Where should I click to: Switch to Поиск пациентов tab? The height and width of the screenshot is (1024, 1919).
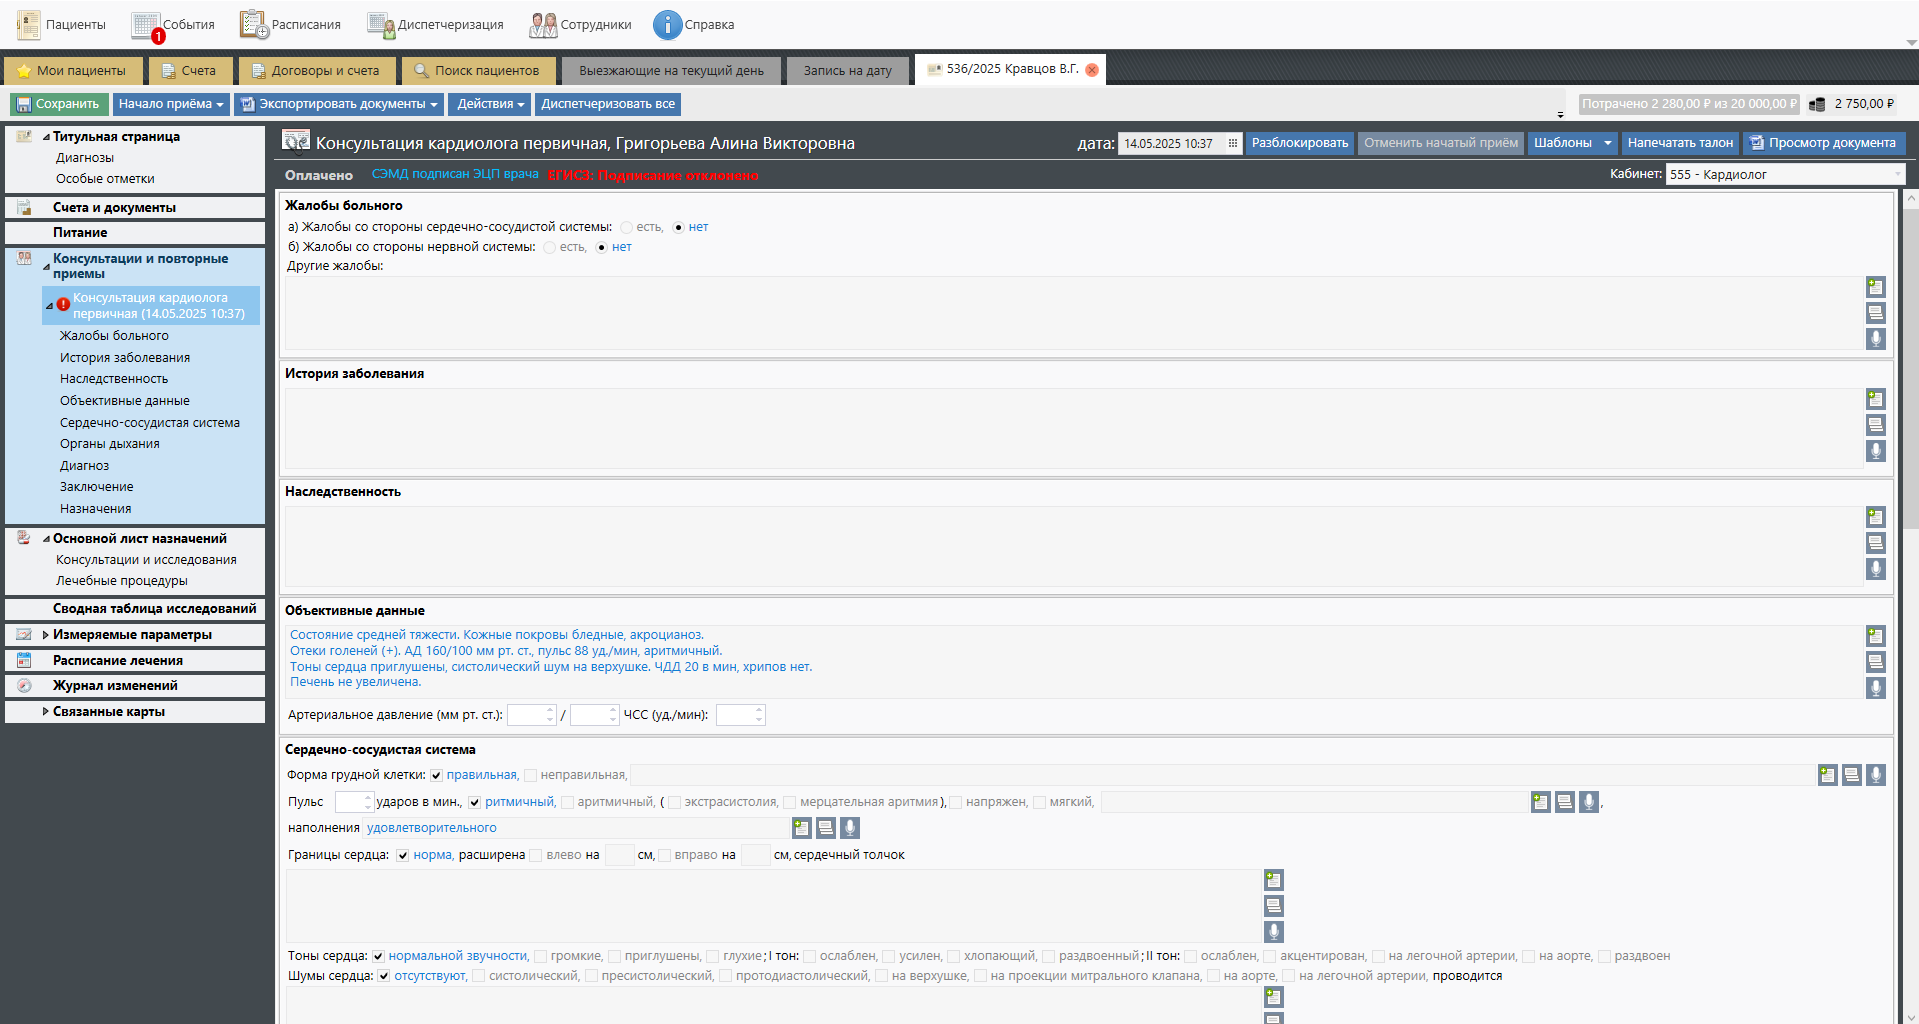click(x=478, y=71)
